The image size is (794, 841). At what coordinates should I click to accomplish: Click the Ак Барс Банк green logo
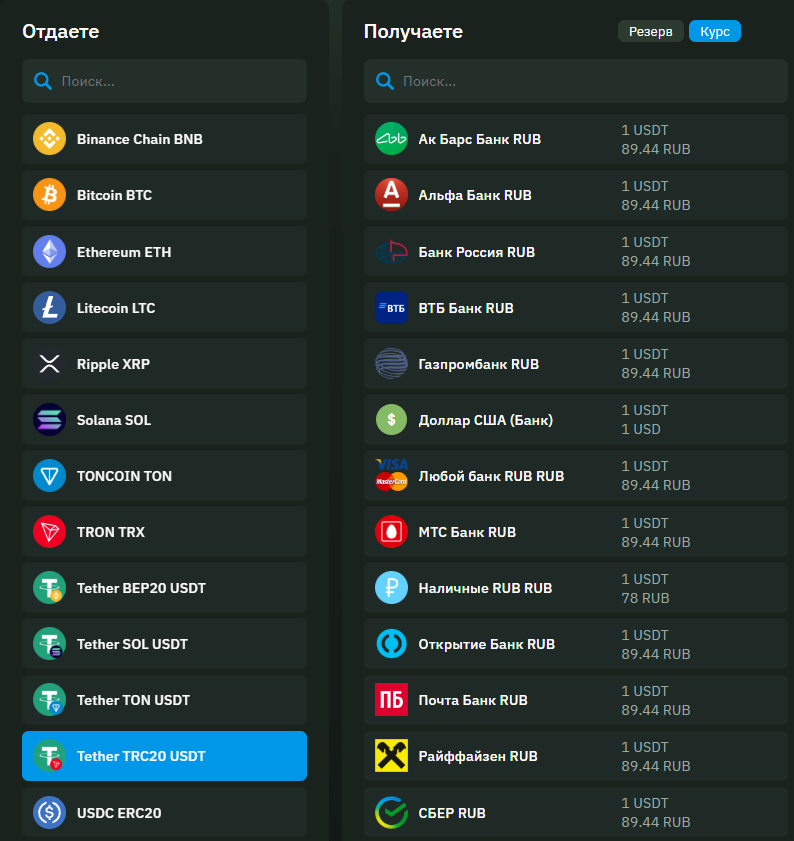point(391,139)
